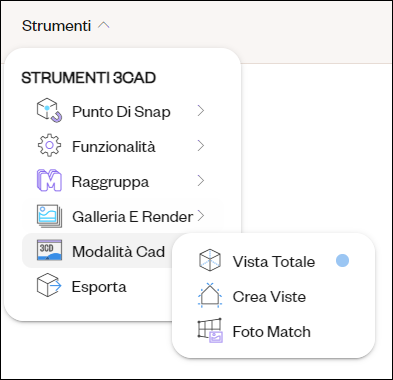Viewport: 393px width, 380px height.
Task: Select Foto Match text option
Action: pos(272,332)
